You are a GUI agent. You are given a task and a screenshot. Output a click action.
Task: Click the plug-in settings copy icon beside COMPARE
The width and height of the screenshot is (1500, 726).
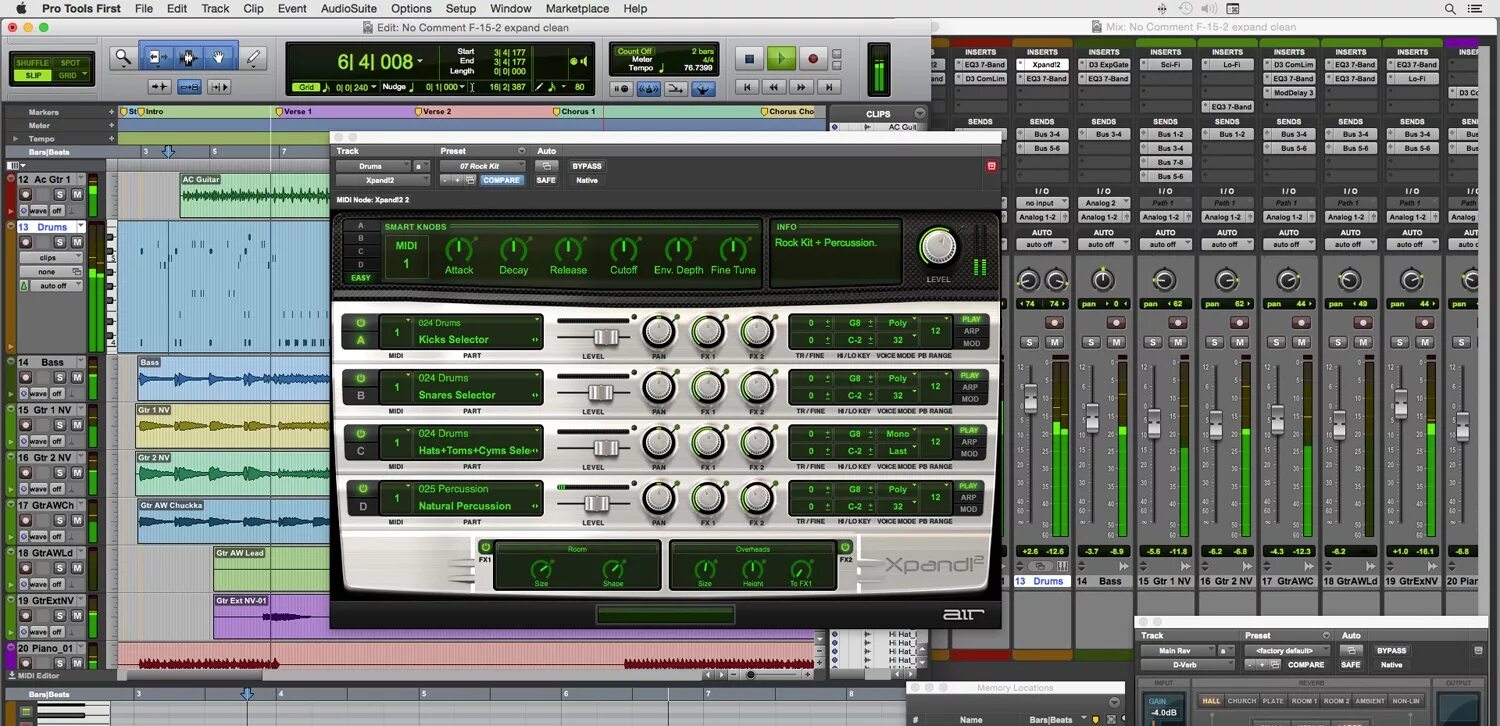click(x=469, y=180)
